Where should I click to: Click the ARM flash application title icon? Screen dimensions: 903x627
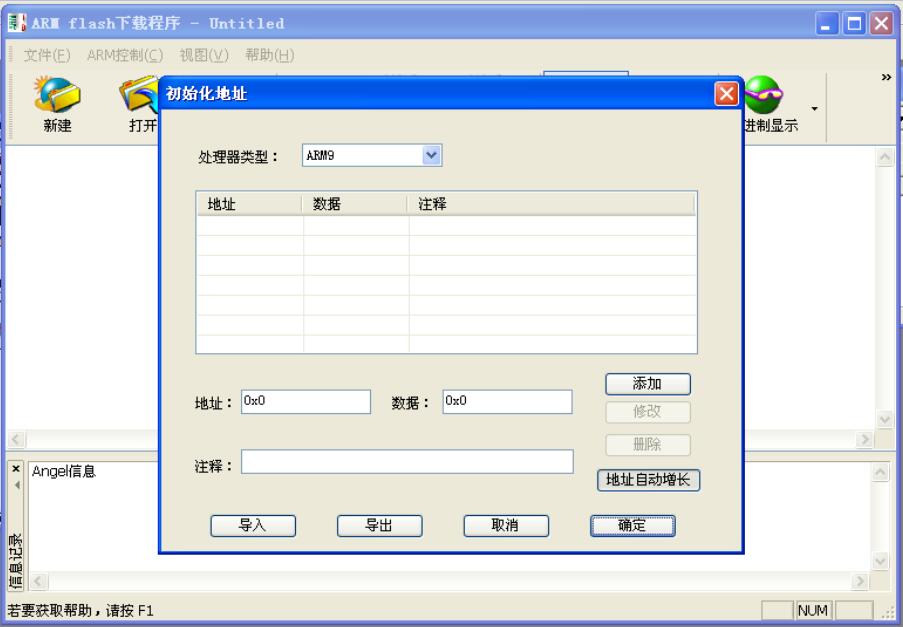click(x=17, y=23)
